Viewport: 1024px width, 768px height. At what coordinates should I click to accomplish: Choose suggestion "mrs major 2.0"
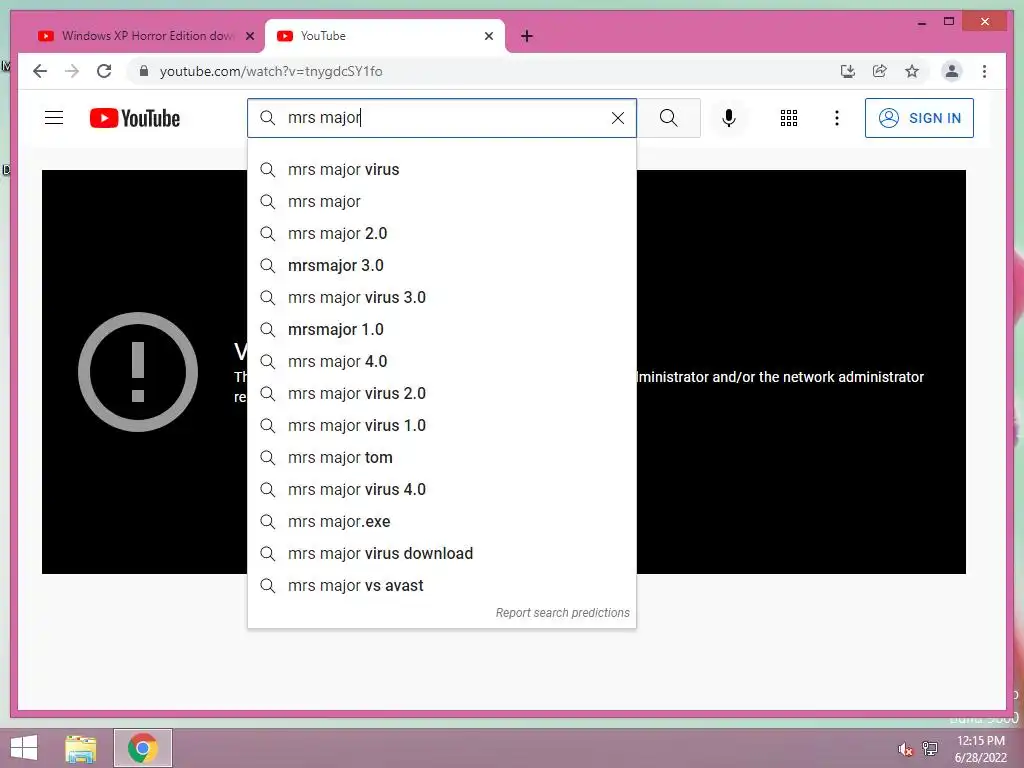point(442,234)
